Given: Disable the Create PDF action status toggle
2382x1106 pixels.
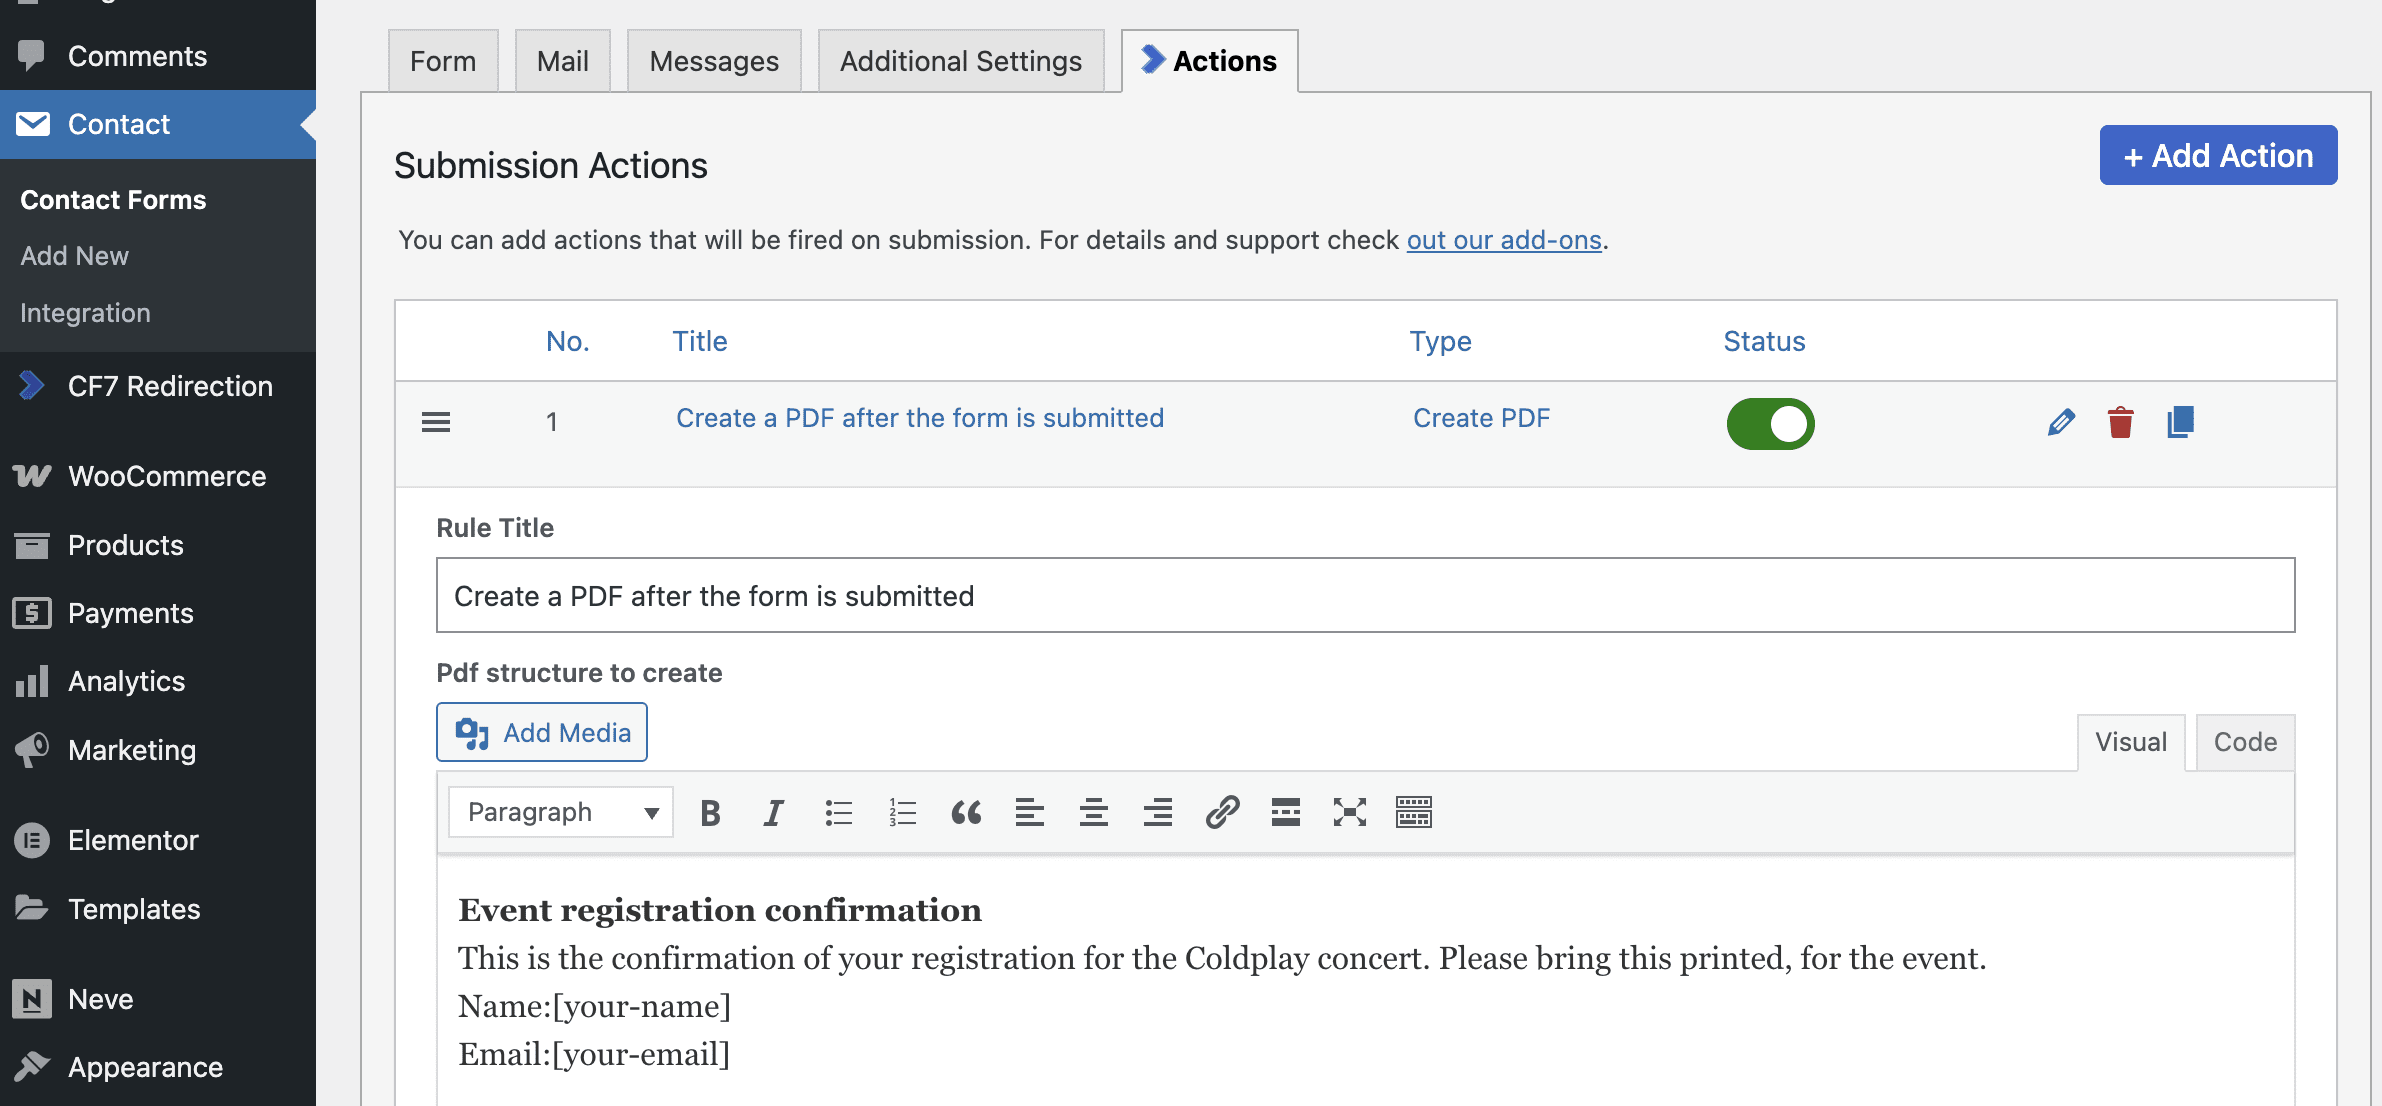Looking at the screenshot, I should point(1770,424).
